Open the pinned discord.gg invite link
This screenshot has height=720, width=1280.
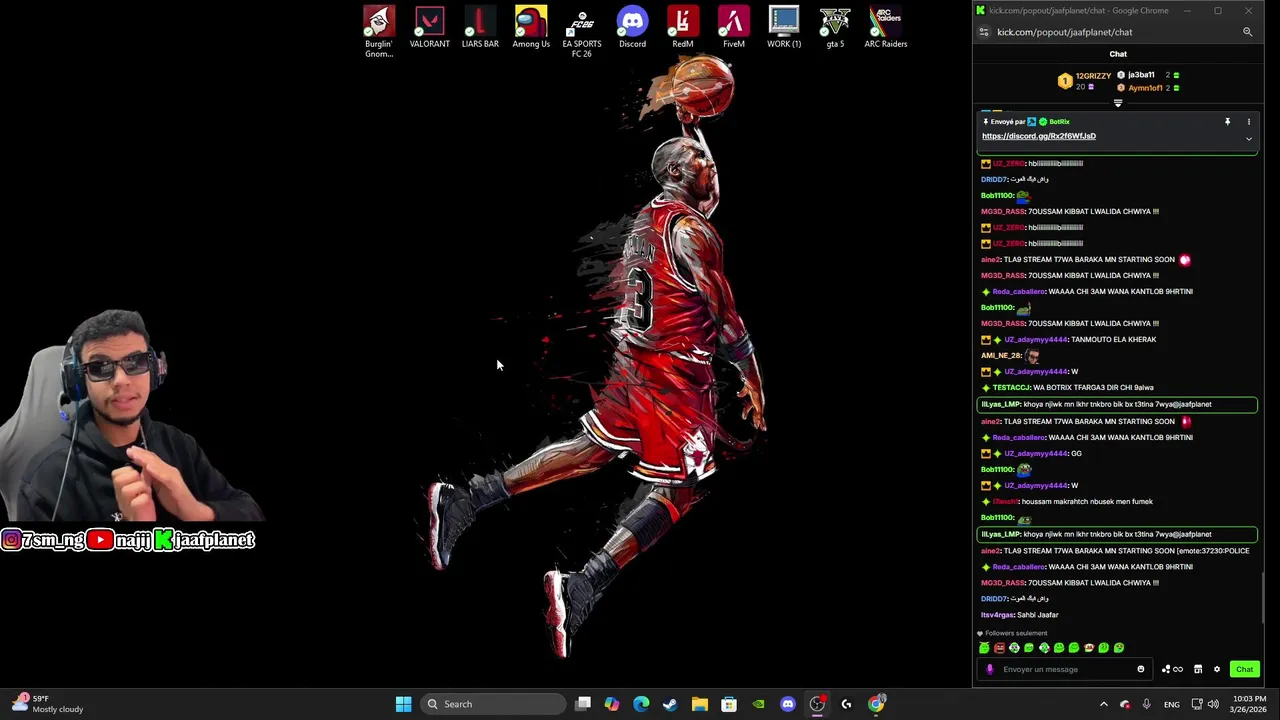point(1039,136)
